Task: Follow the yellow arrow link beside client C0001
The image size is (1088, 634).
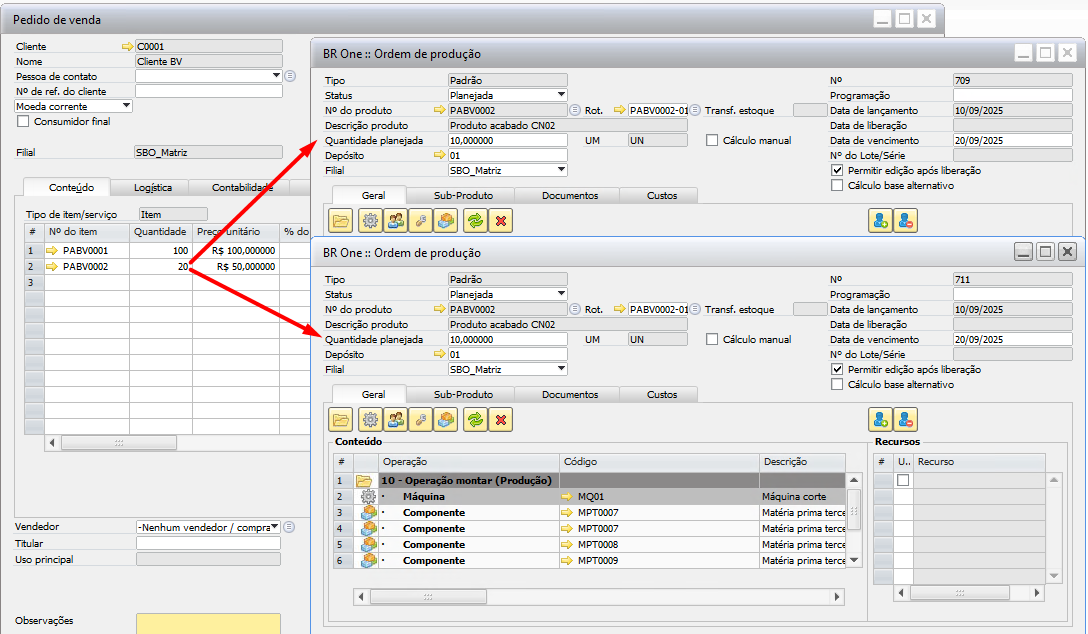Action: pyautogui.click(x=126, y=46)
